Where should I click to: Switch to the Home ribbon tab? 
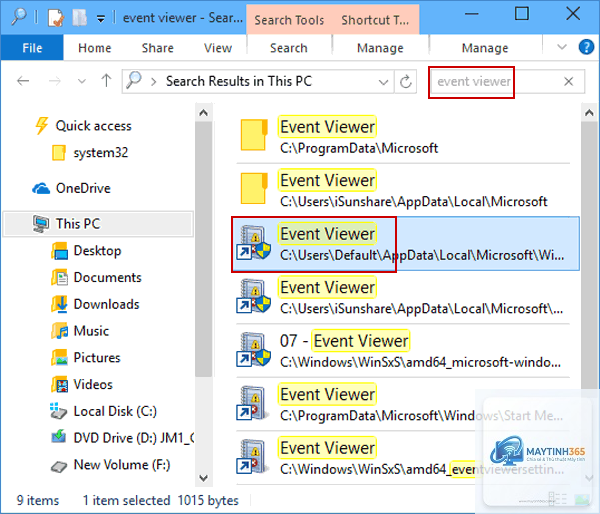[95, 48]
